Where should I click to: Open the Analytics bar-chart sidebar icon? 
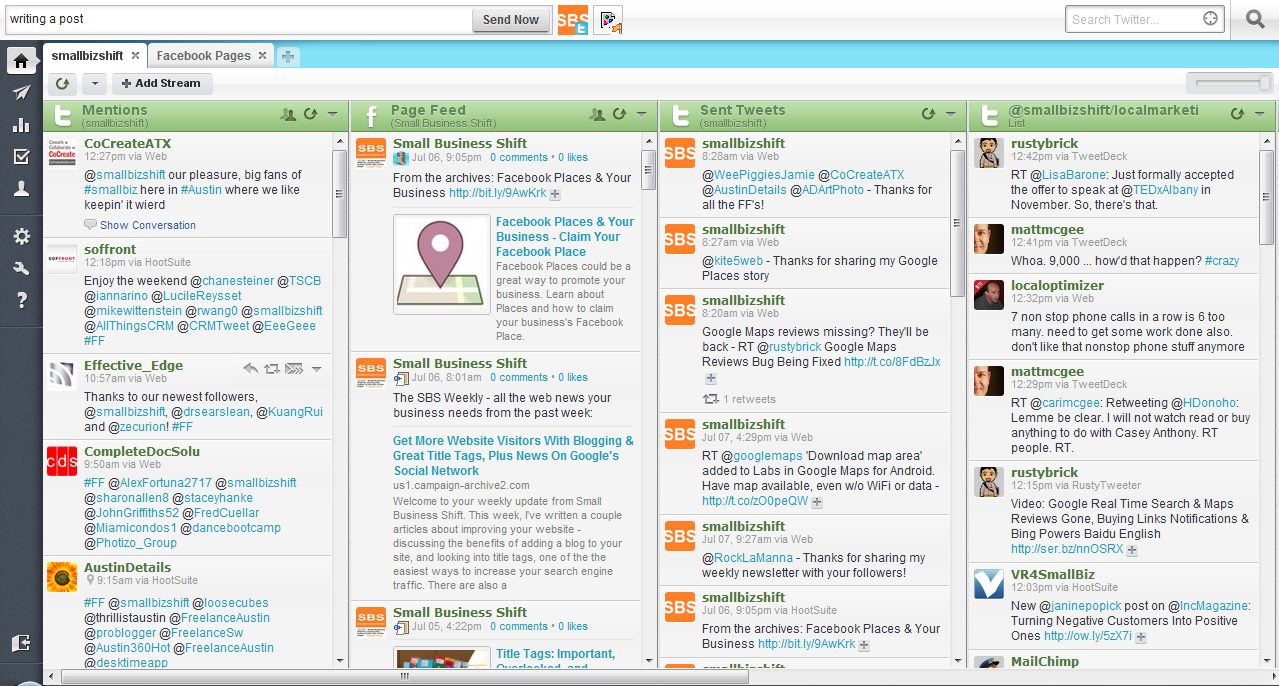coord(21,125)
